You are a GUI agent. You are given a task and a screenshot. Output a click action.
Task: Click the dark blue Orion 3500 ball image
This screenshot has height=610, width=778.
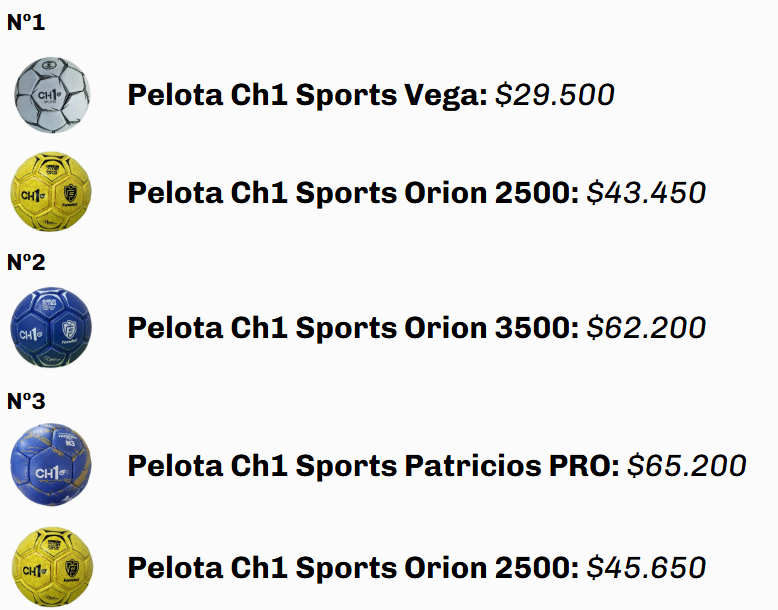(51, 327)
